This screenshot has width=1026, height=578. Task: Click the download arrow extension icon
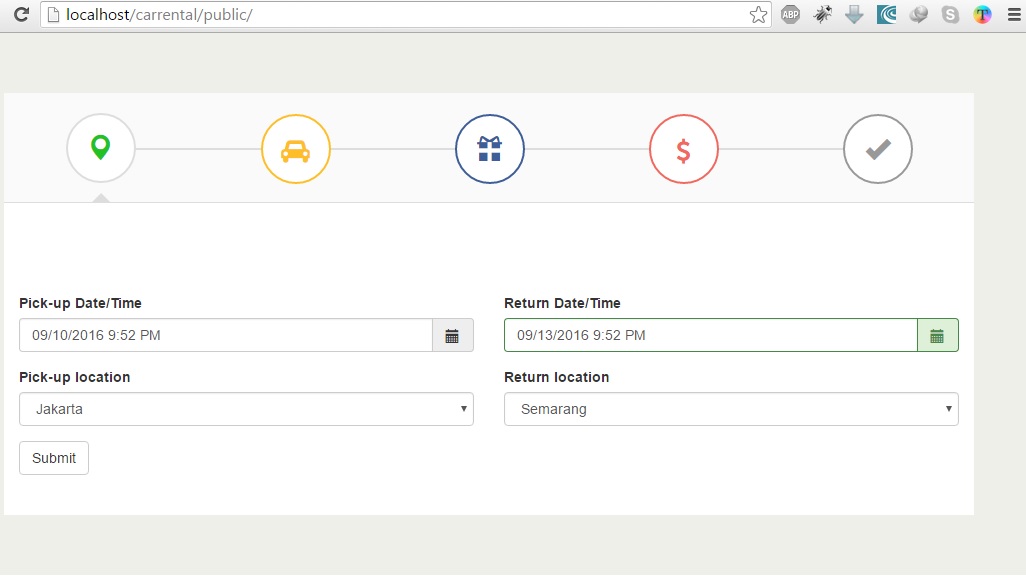pyautogui.click(x=855, y=14)
